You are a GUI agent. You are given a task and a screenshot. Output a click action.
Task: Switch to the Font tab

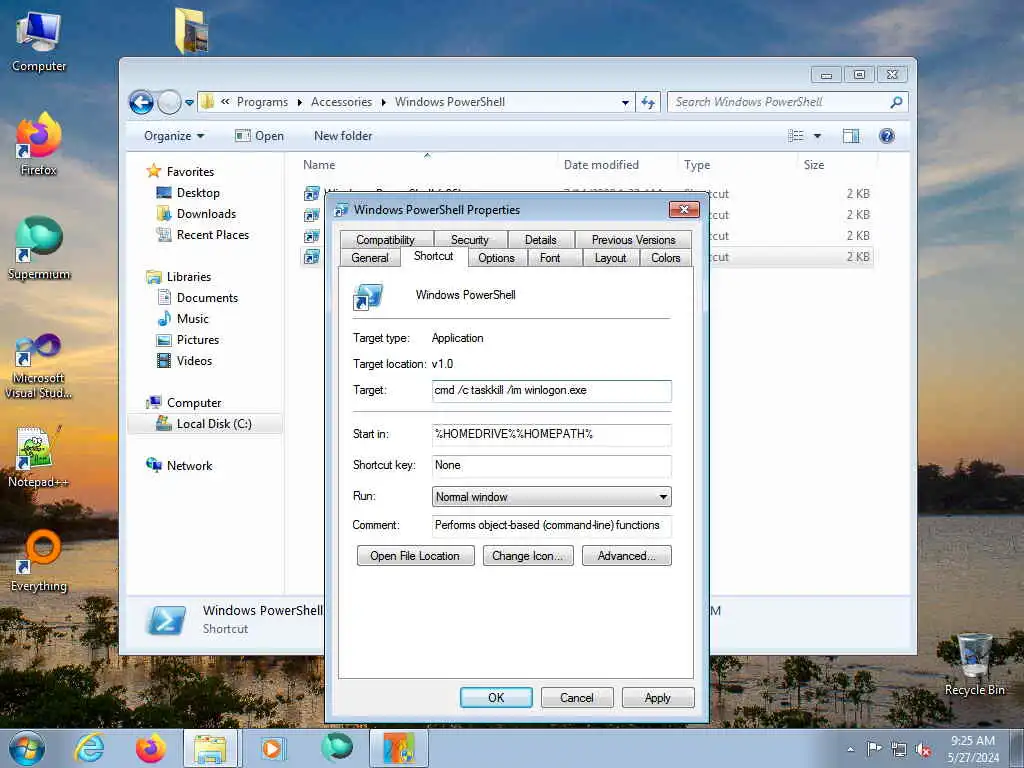(x=550, y=258)
